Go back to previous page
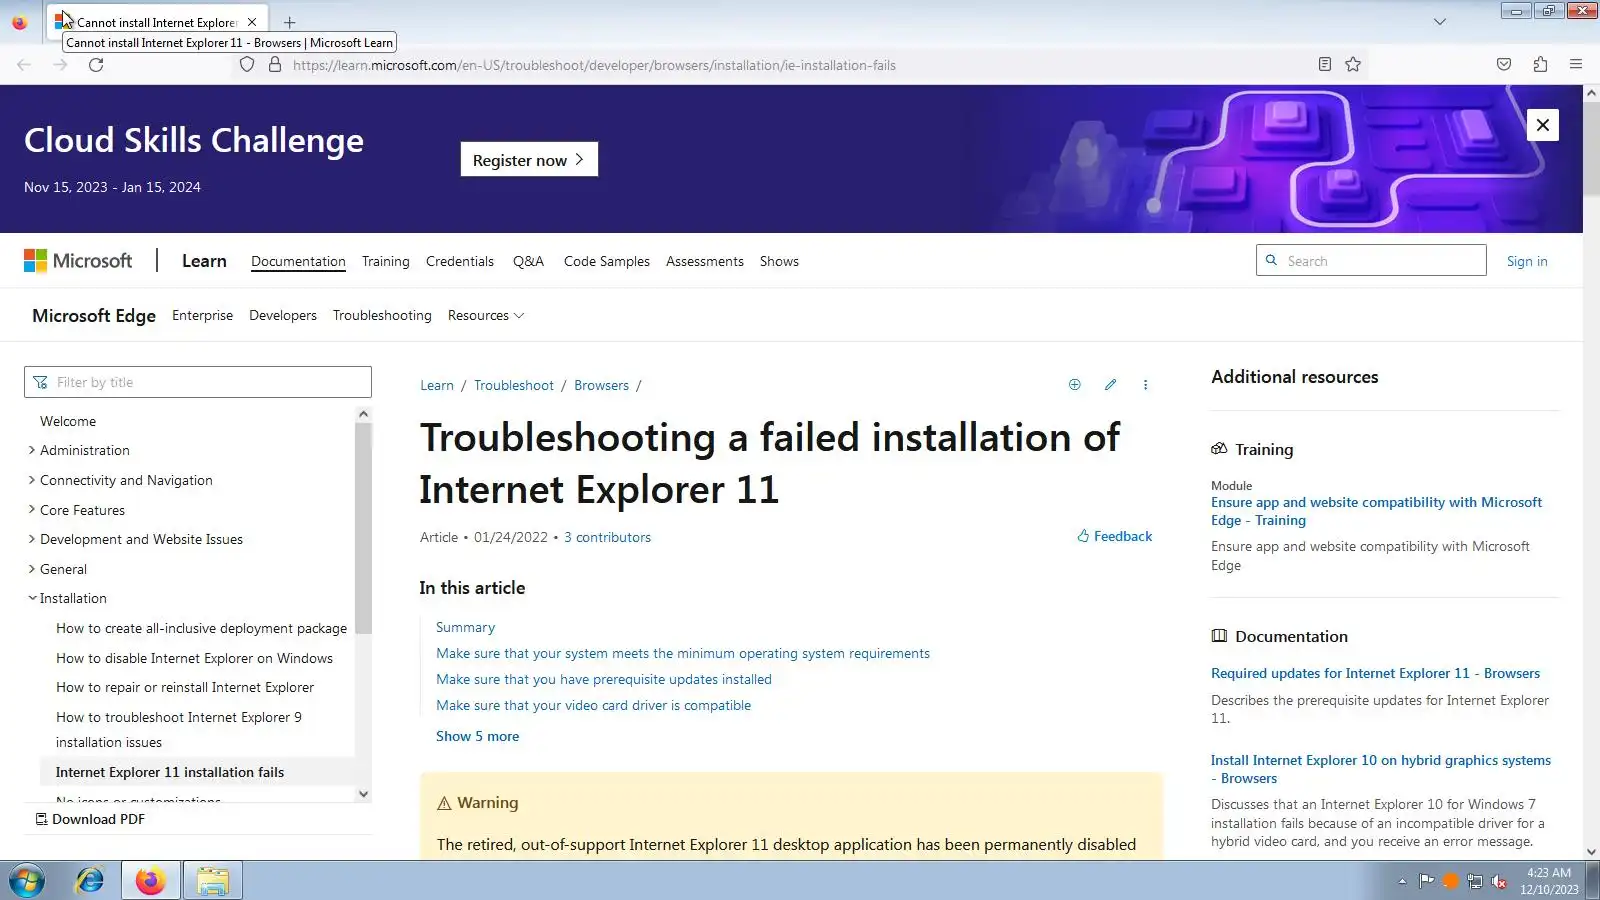The height and width of the screenshot is (900, 1600). (x=24, y=65)
